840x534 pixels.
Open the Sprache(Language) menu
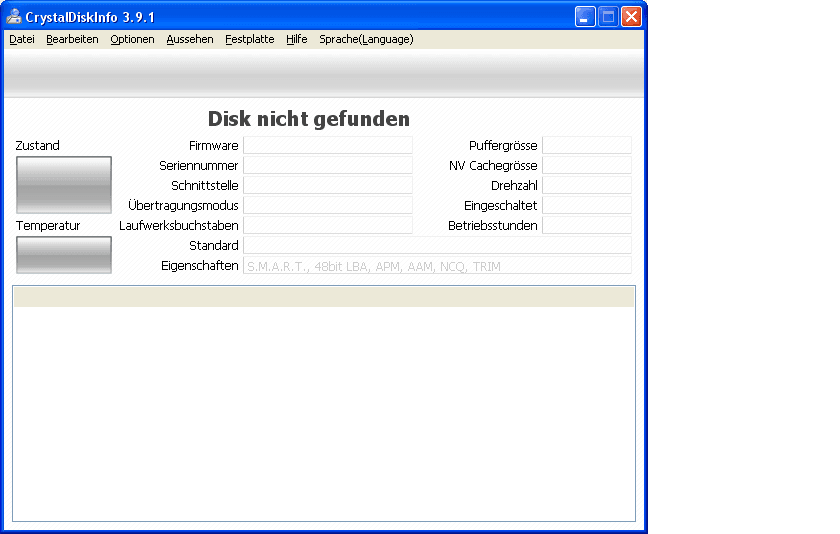tap(366, 39)
